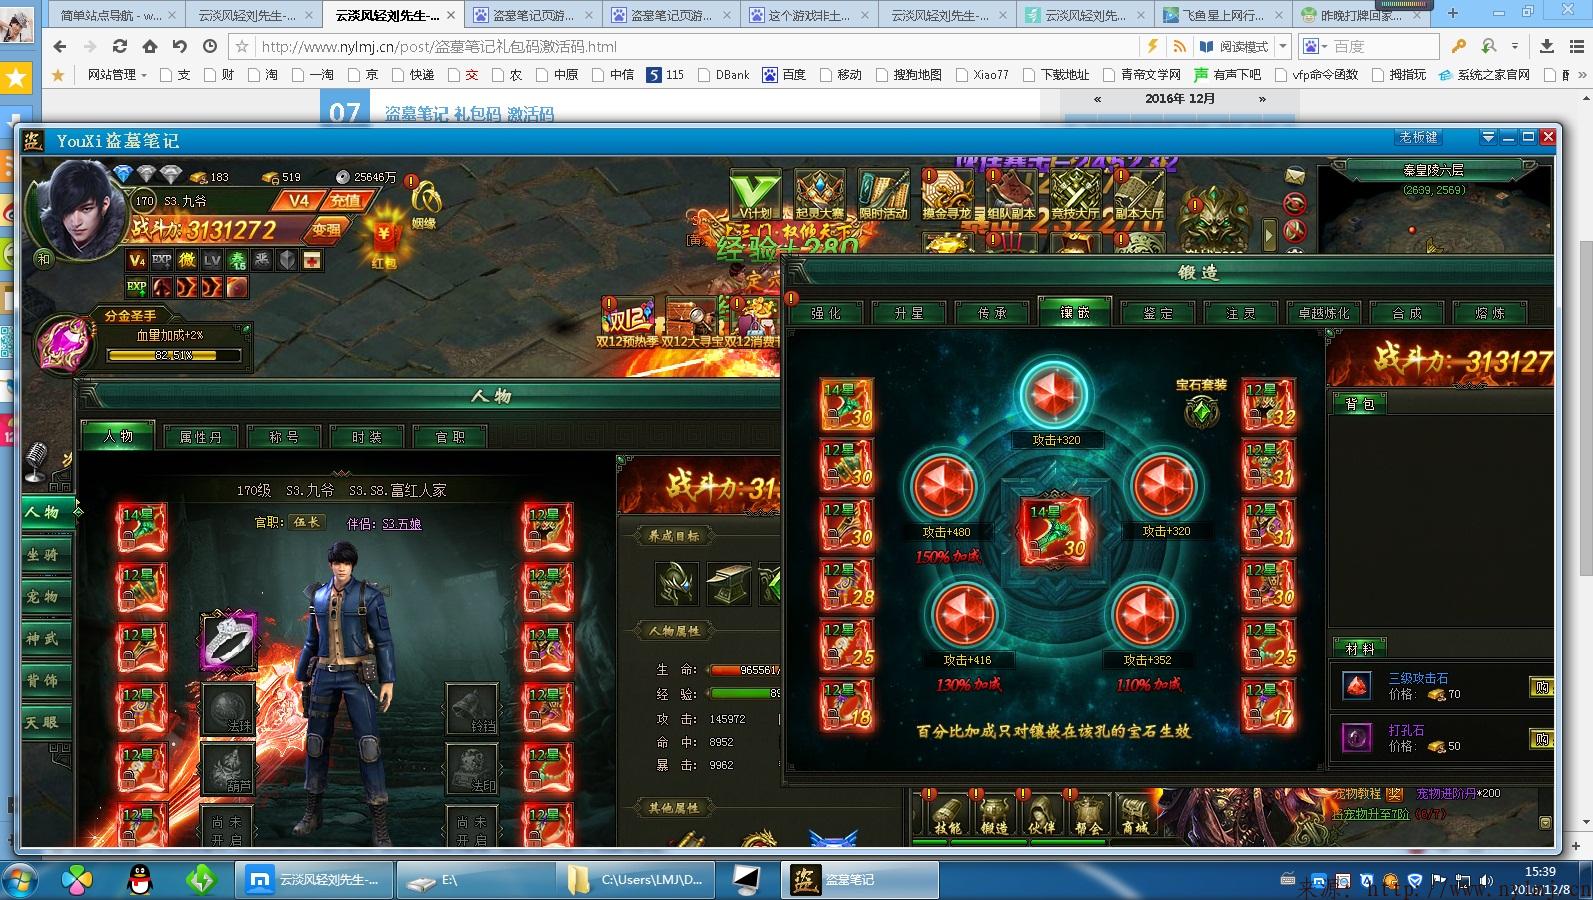Click the QQ penguin taskbar icon
The image size is (1593, 900).
tap(140, 880)
